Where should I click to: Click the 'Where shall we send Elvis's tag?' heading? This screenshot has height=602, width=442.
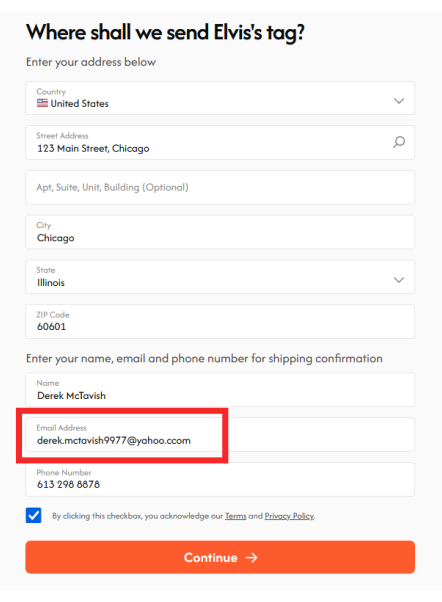tap(165, 32)
